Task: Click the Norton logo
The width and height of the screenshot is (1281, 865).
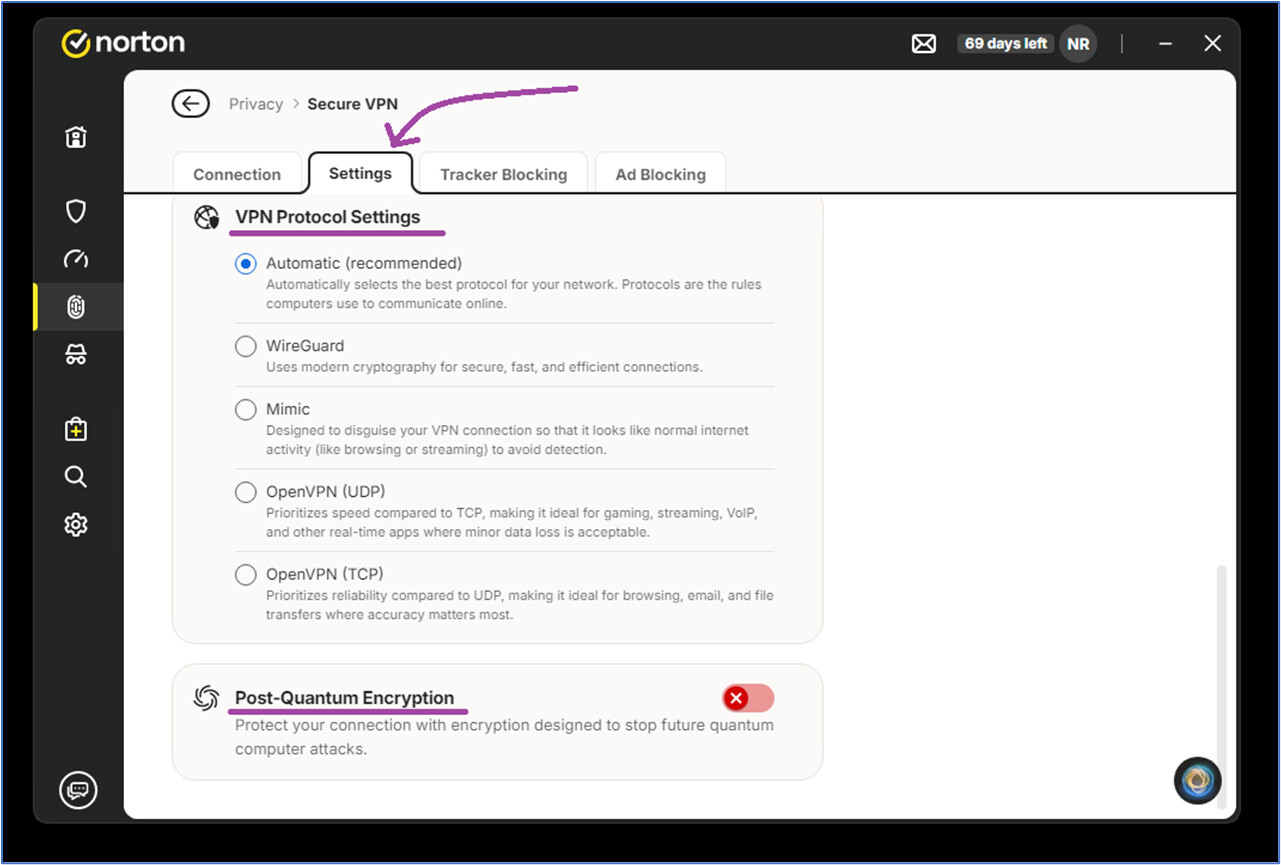Action: 123,43
